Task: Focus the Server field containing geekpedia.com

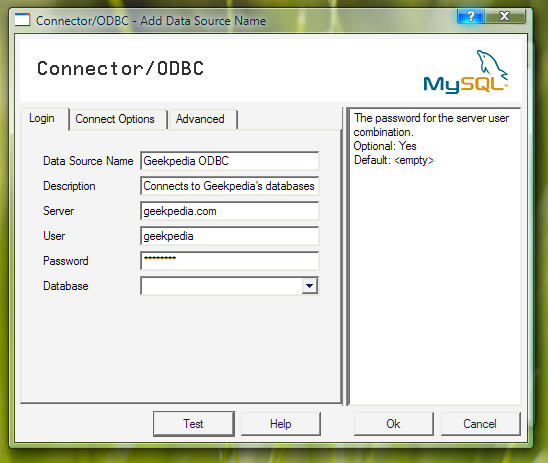Action: tap(230, 211)
